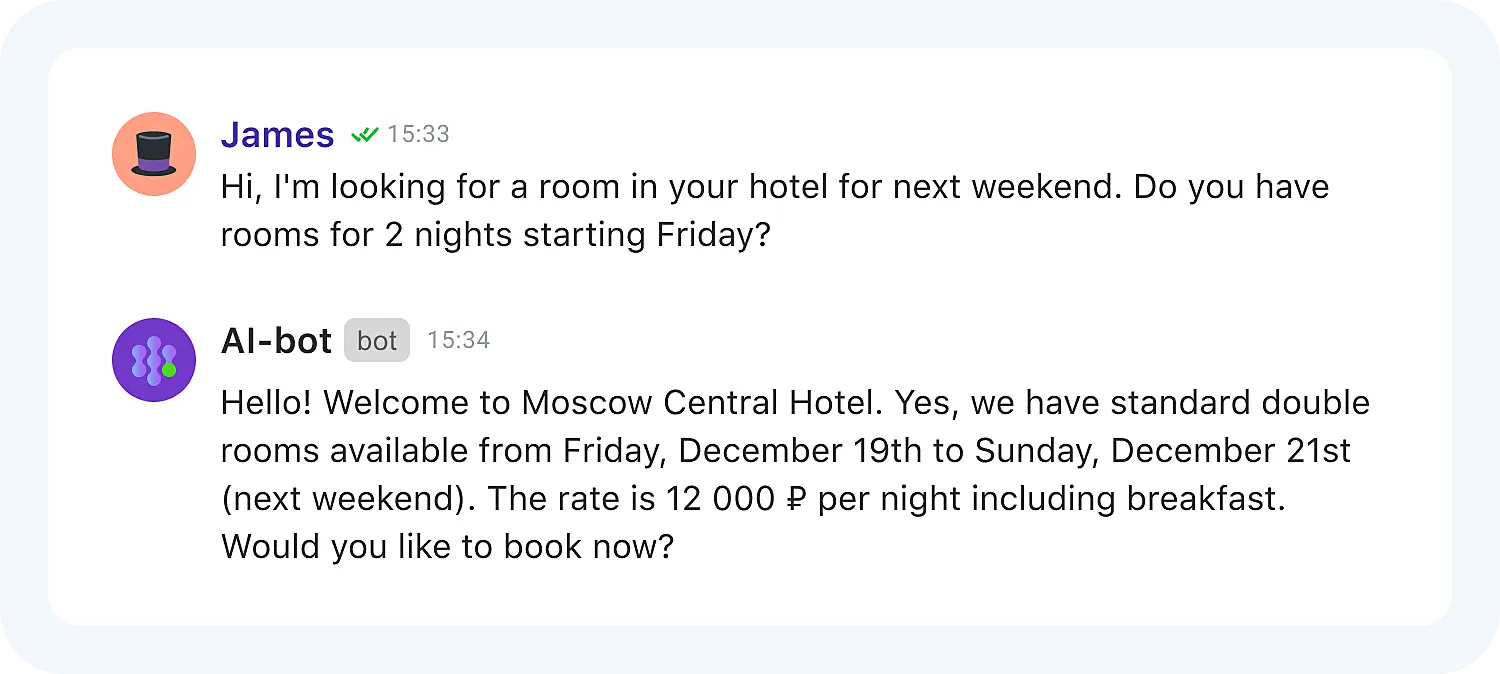Click the gray "bot" badge
The width and height of the screenshot is (1500, 674).
click(377, 341)
